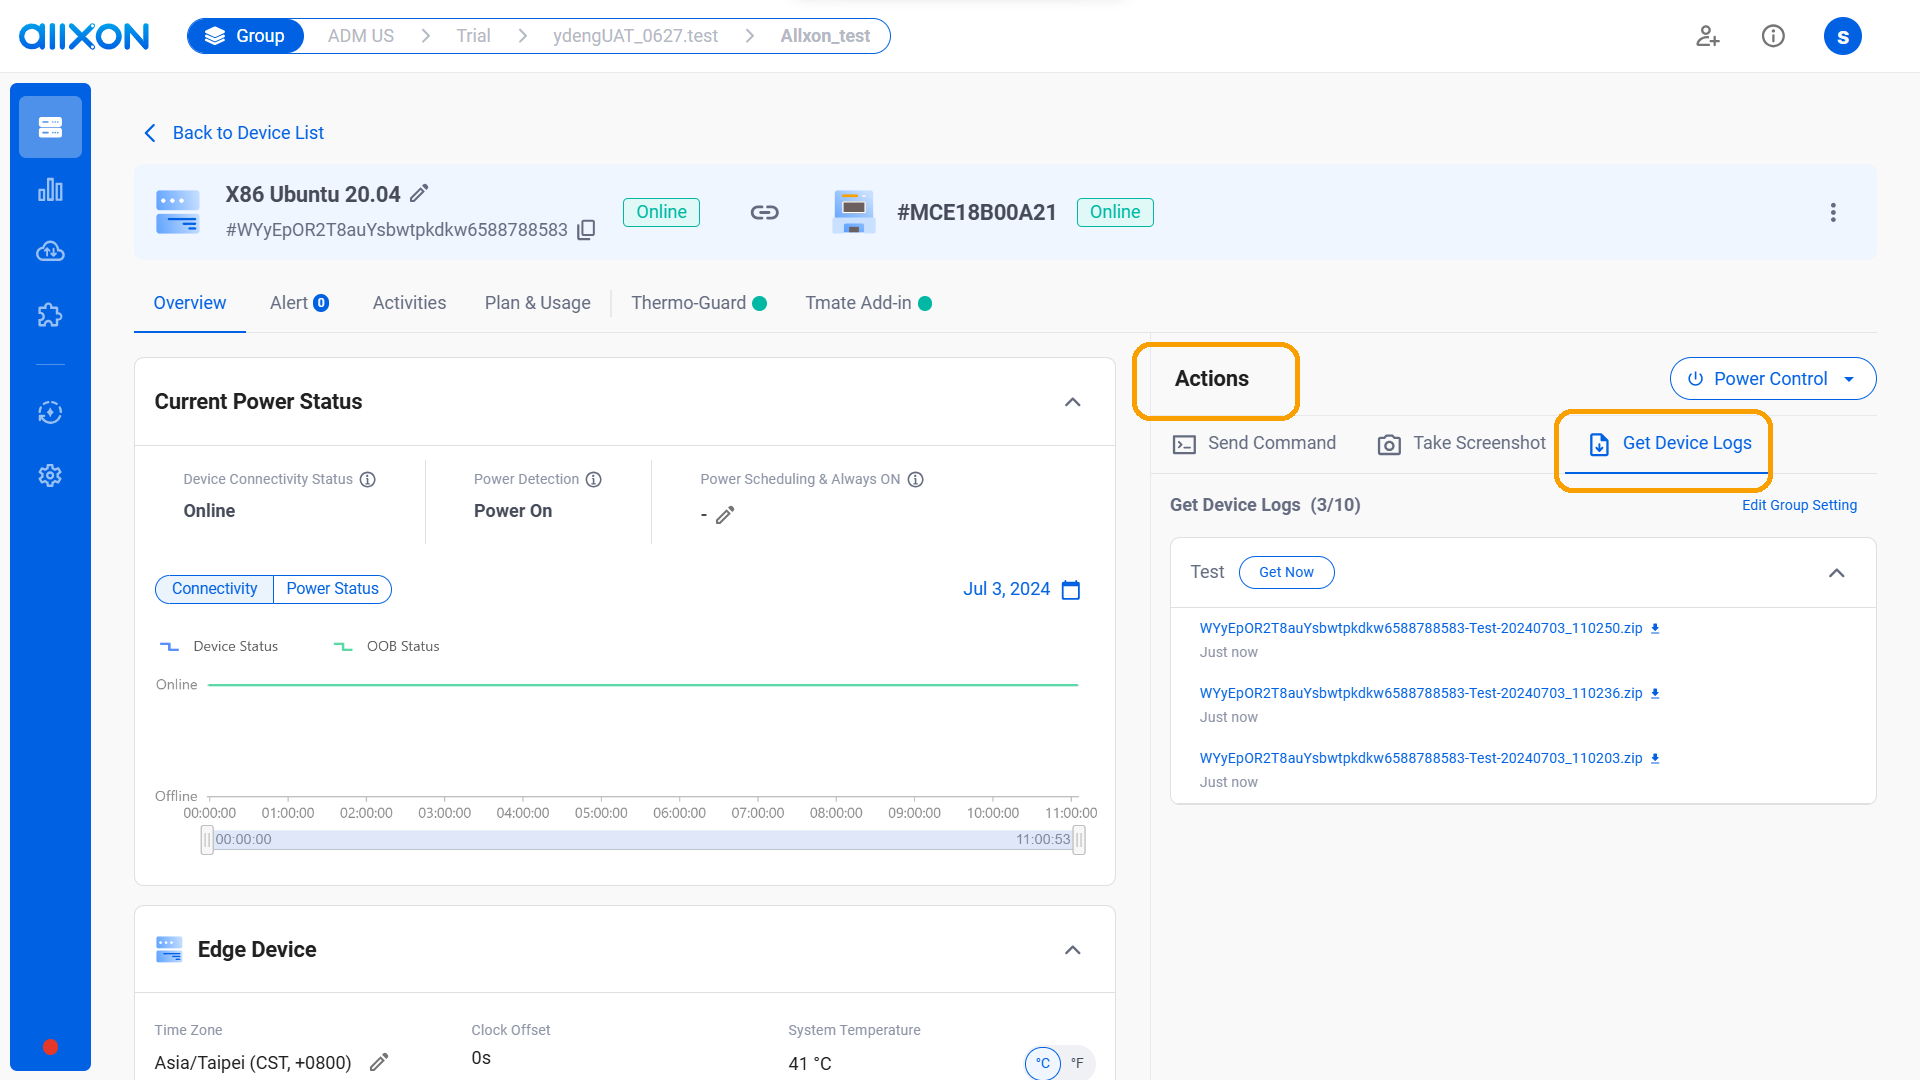Switch to the Activities tab
1920x1080 pixels.
(x=409, y=303)
